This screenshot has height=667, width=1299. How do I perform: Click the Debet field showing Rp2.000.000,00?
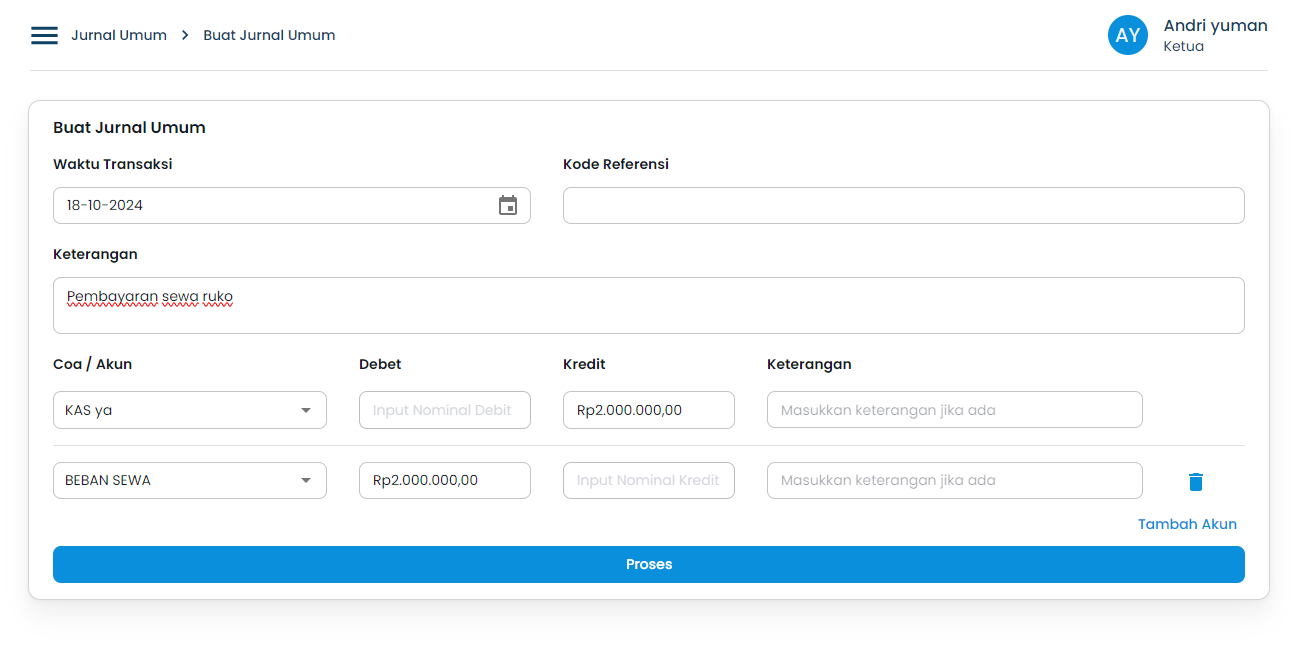[x=444, y=480]
